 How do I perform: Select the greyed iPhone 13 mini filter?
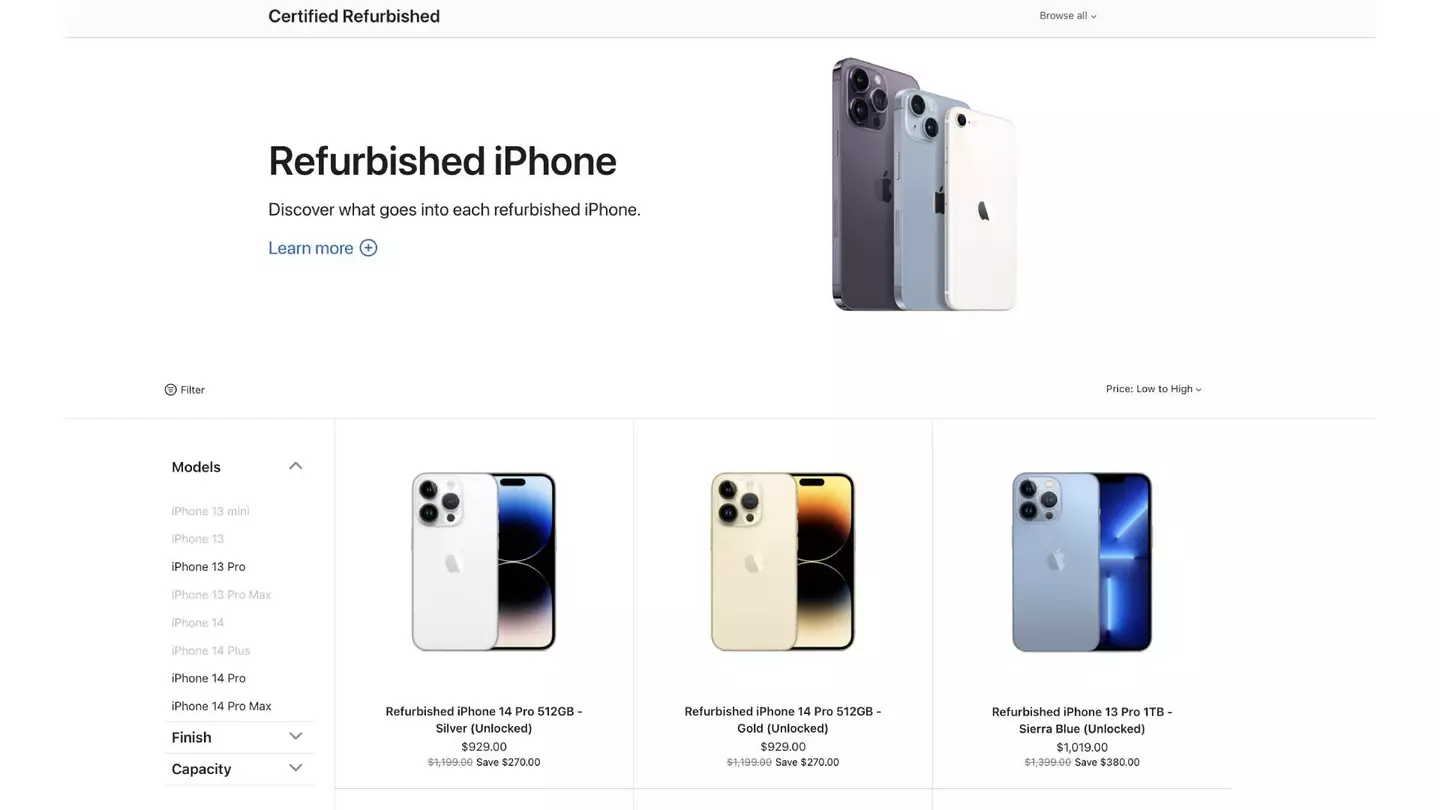(x=210, y=511)
